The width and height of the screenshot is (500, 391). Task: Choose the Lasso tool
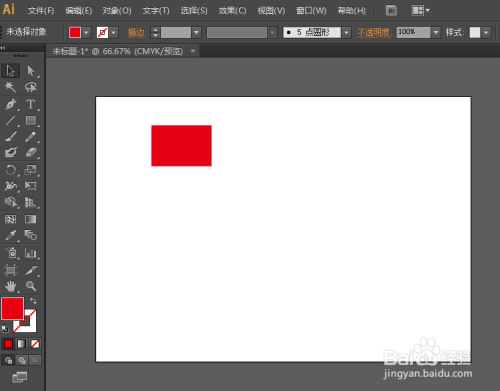pos(31,87)
